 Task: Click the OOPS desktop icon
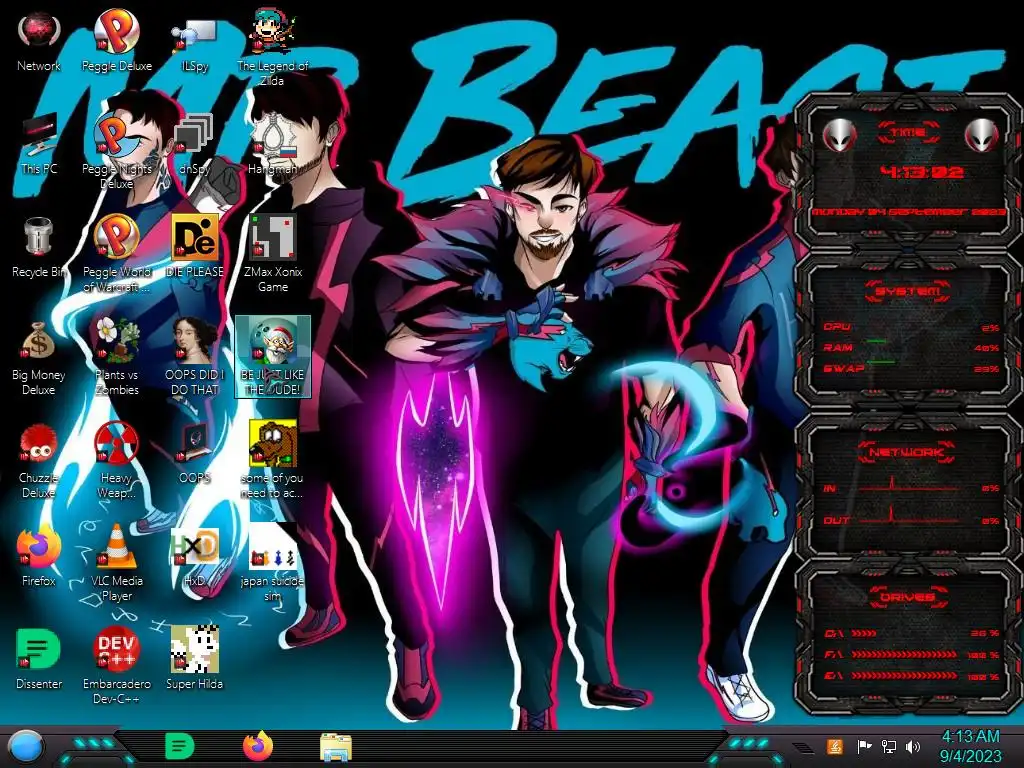(x=194, y=453)
